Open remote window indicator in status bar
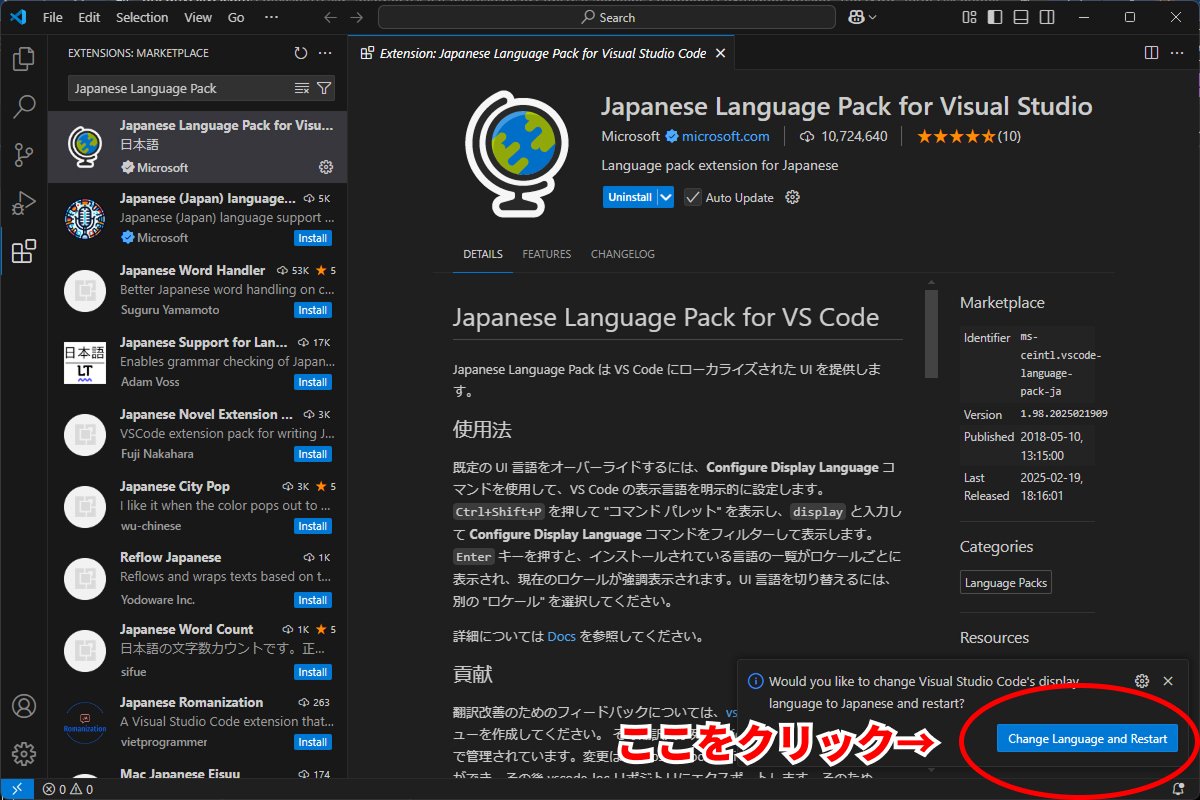The image size is (1200, 800). tap(17, 789)
